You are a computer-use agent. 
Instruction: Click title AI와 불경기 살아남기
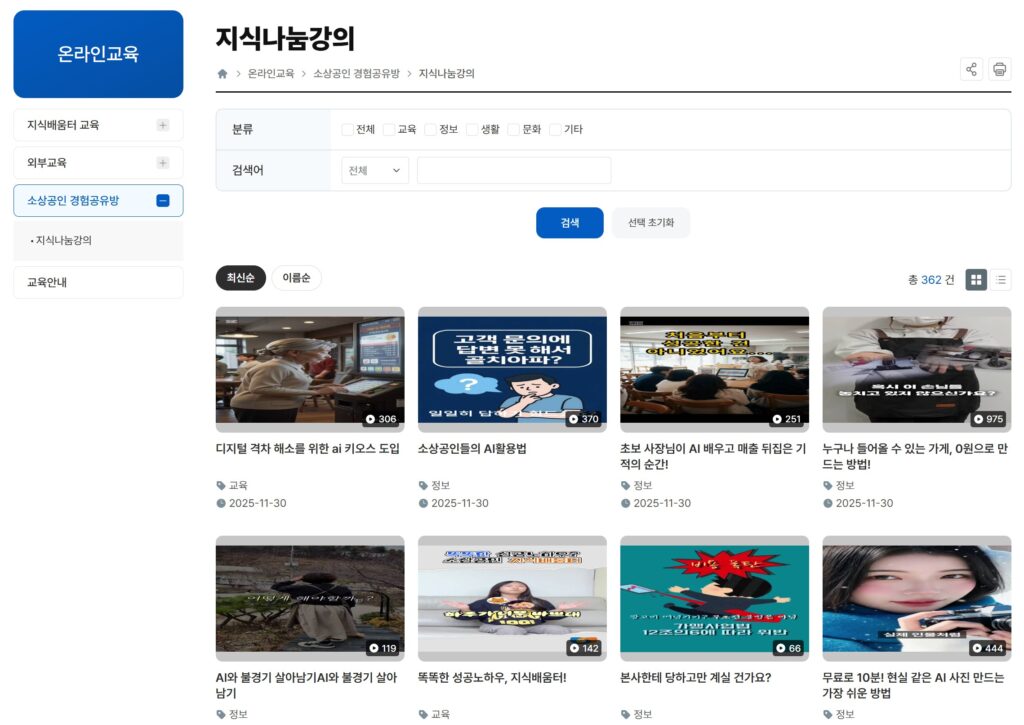pos(306,685)
